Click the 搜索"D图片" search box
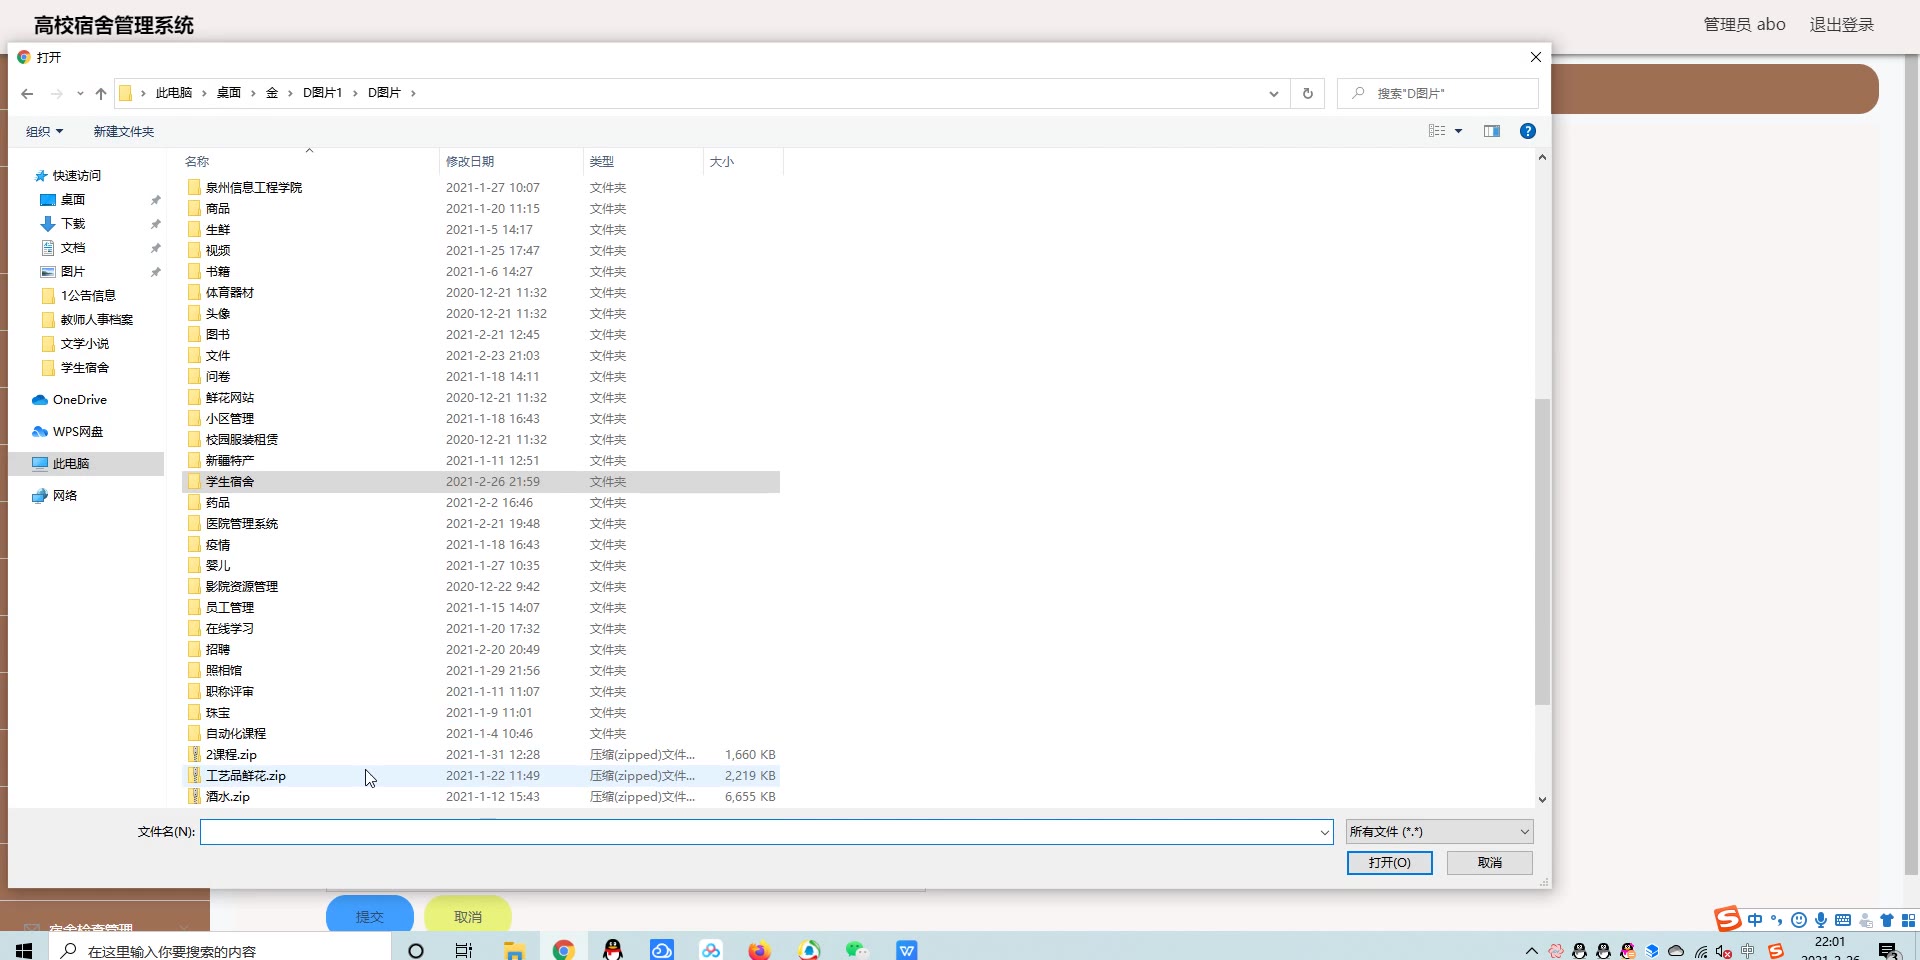 [x=1438, y=93]
